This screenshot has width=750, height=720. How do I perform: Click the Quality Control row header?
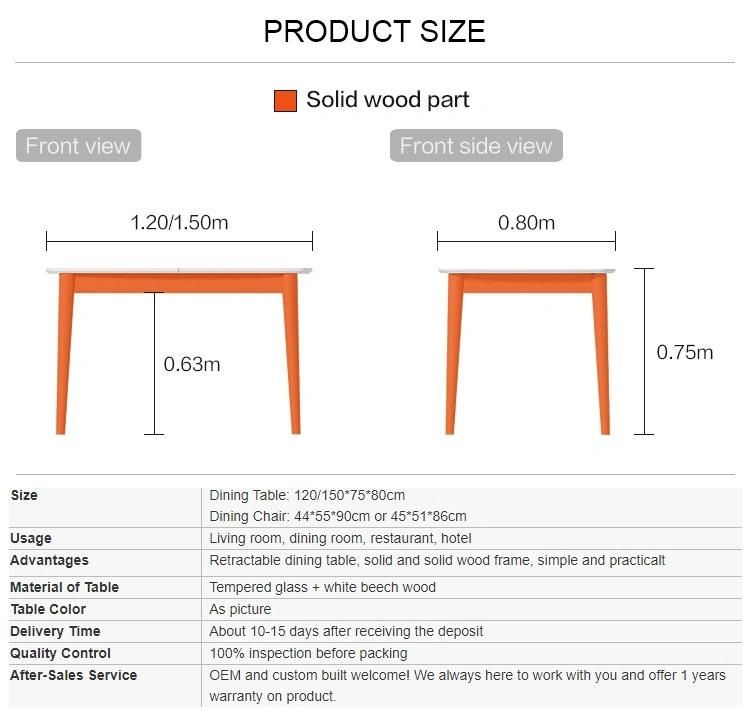point(60,653)
